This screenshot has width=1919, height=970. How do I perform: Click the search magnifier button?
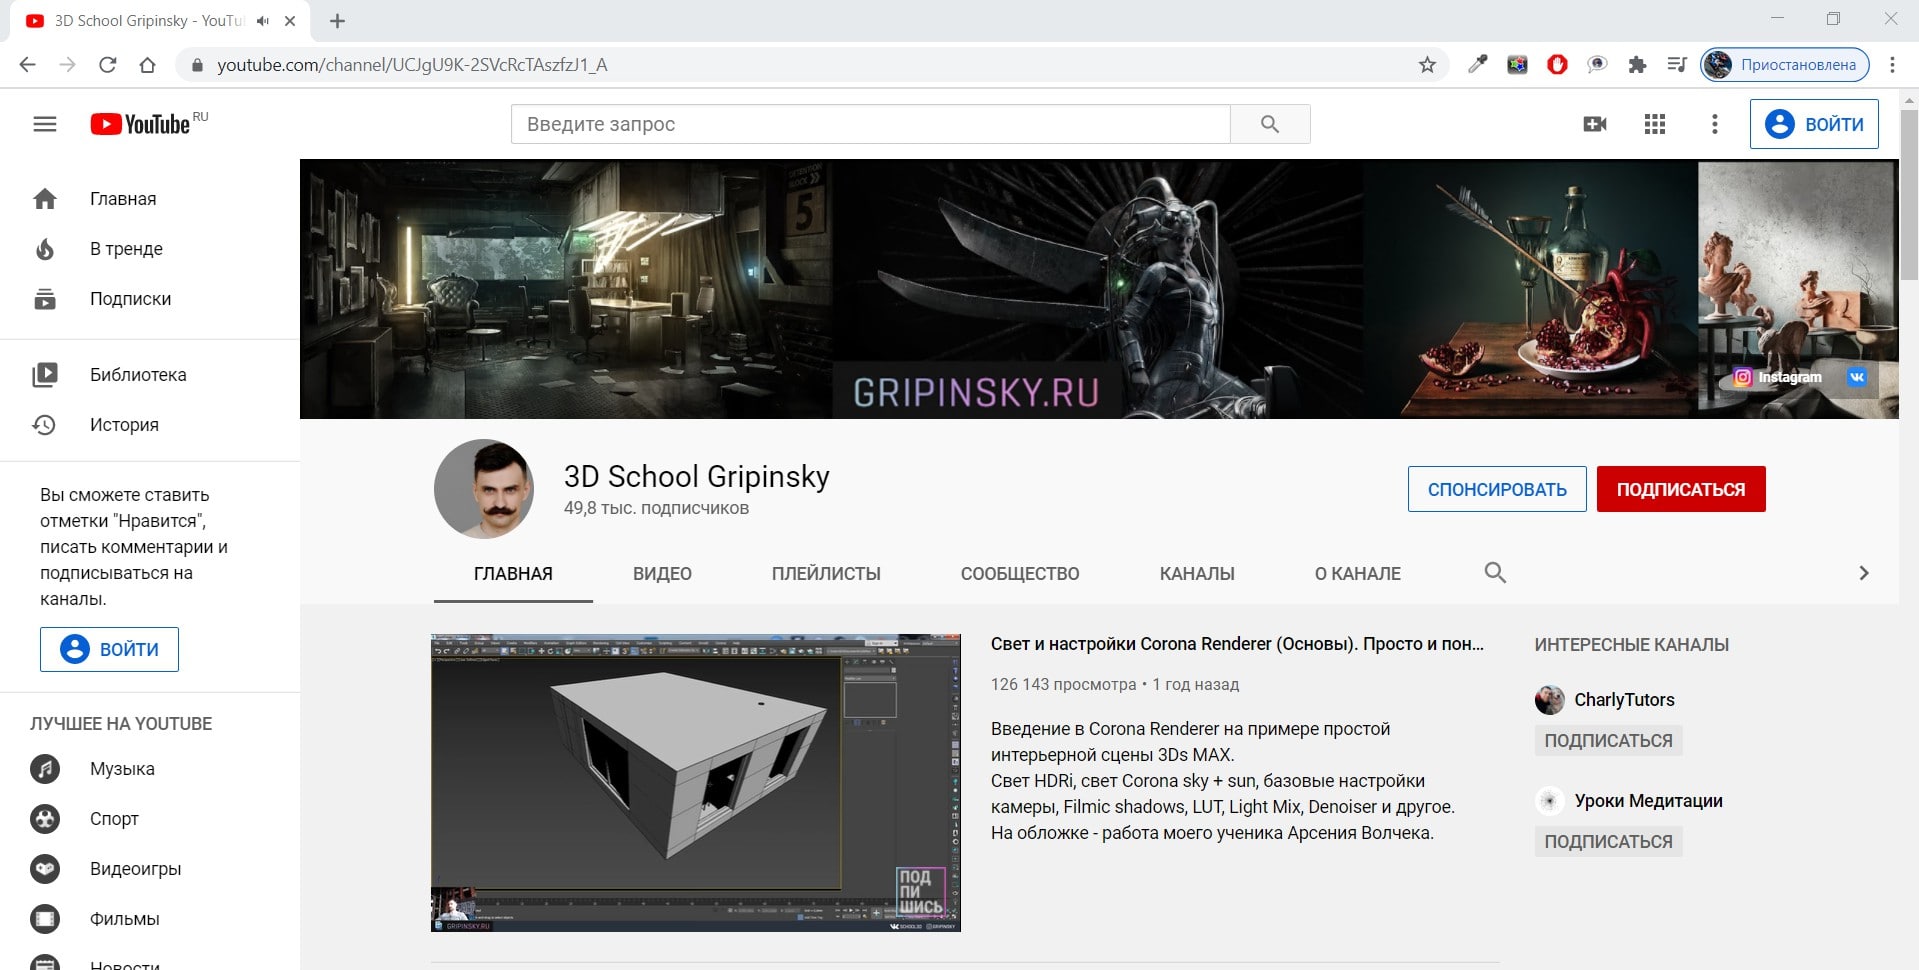point(1270,124)
